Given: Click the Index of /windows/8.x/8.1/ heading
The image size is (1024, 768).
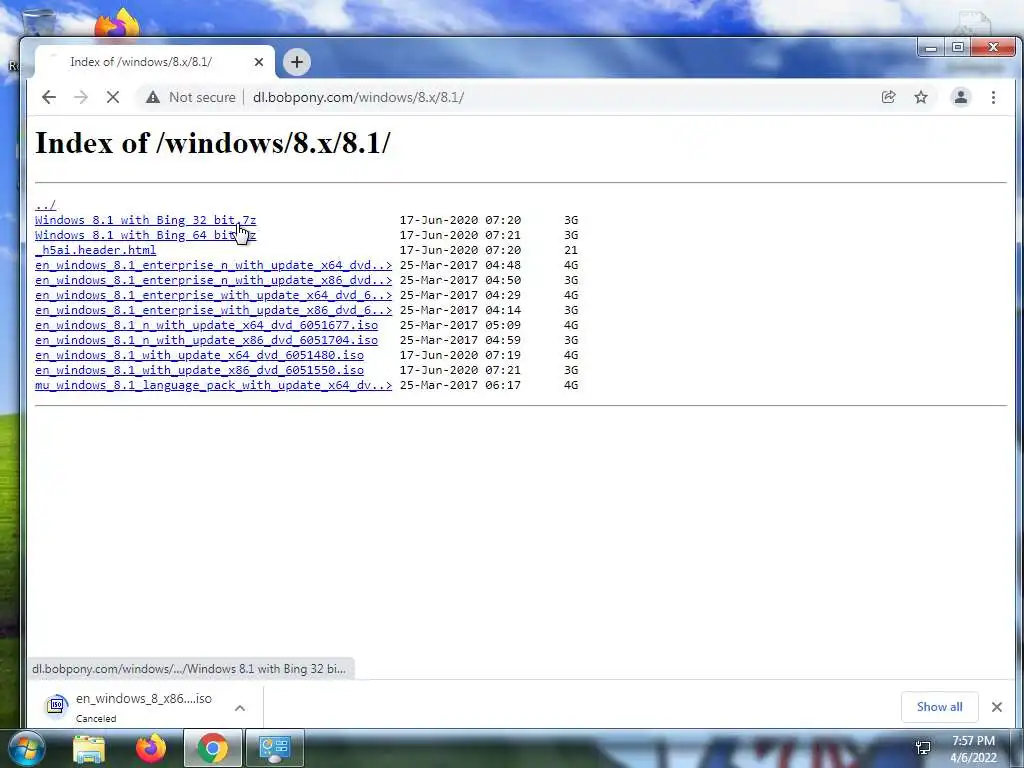Looking at the screenshot, I should click(x=213, y=142).
